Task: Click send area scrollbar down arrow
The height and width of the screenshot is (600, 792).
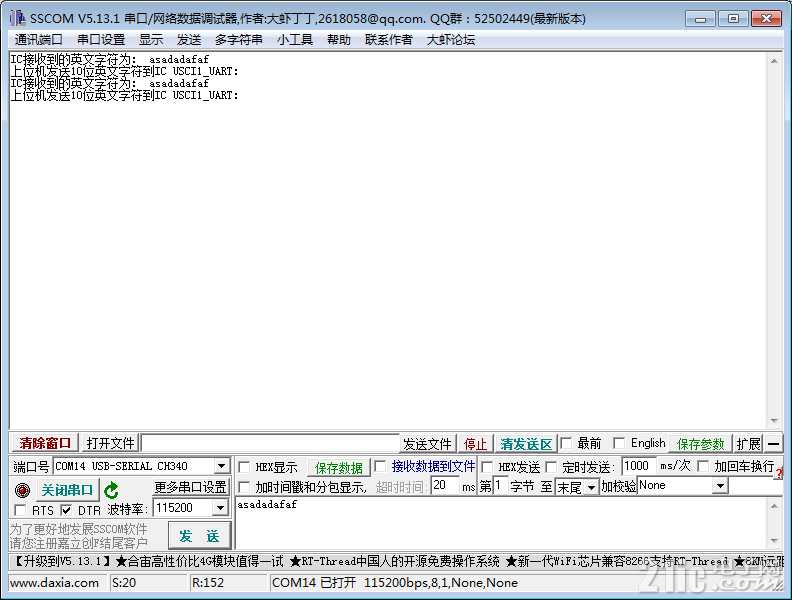Action: [x=774, y=541]
